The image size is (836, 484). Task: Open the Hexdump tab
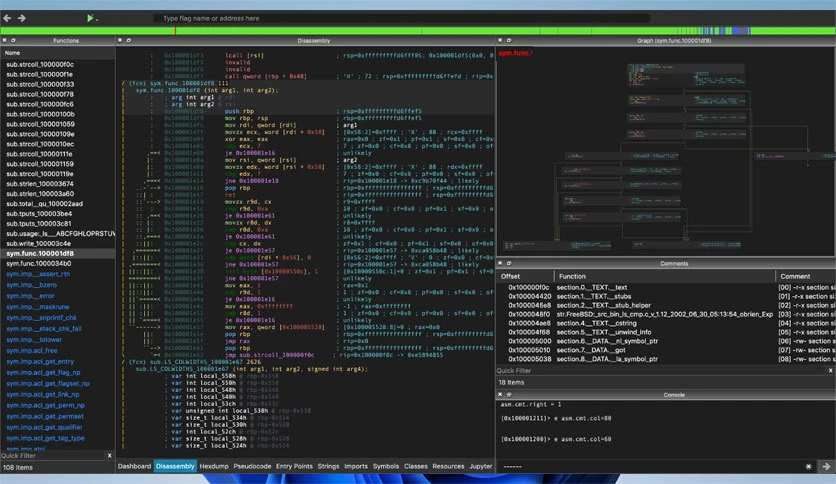click(x=214, y=466)
